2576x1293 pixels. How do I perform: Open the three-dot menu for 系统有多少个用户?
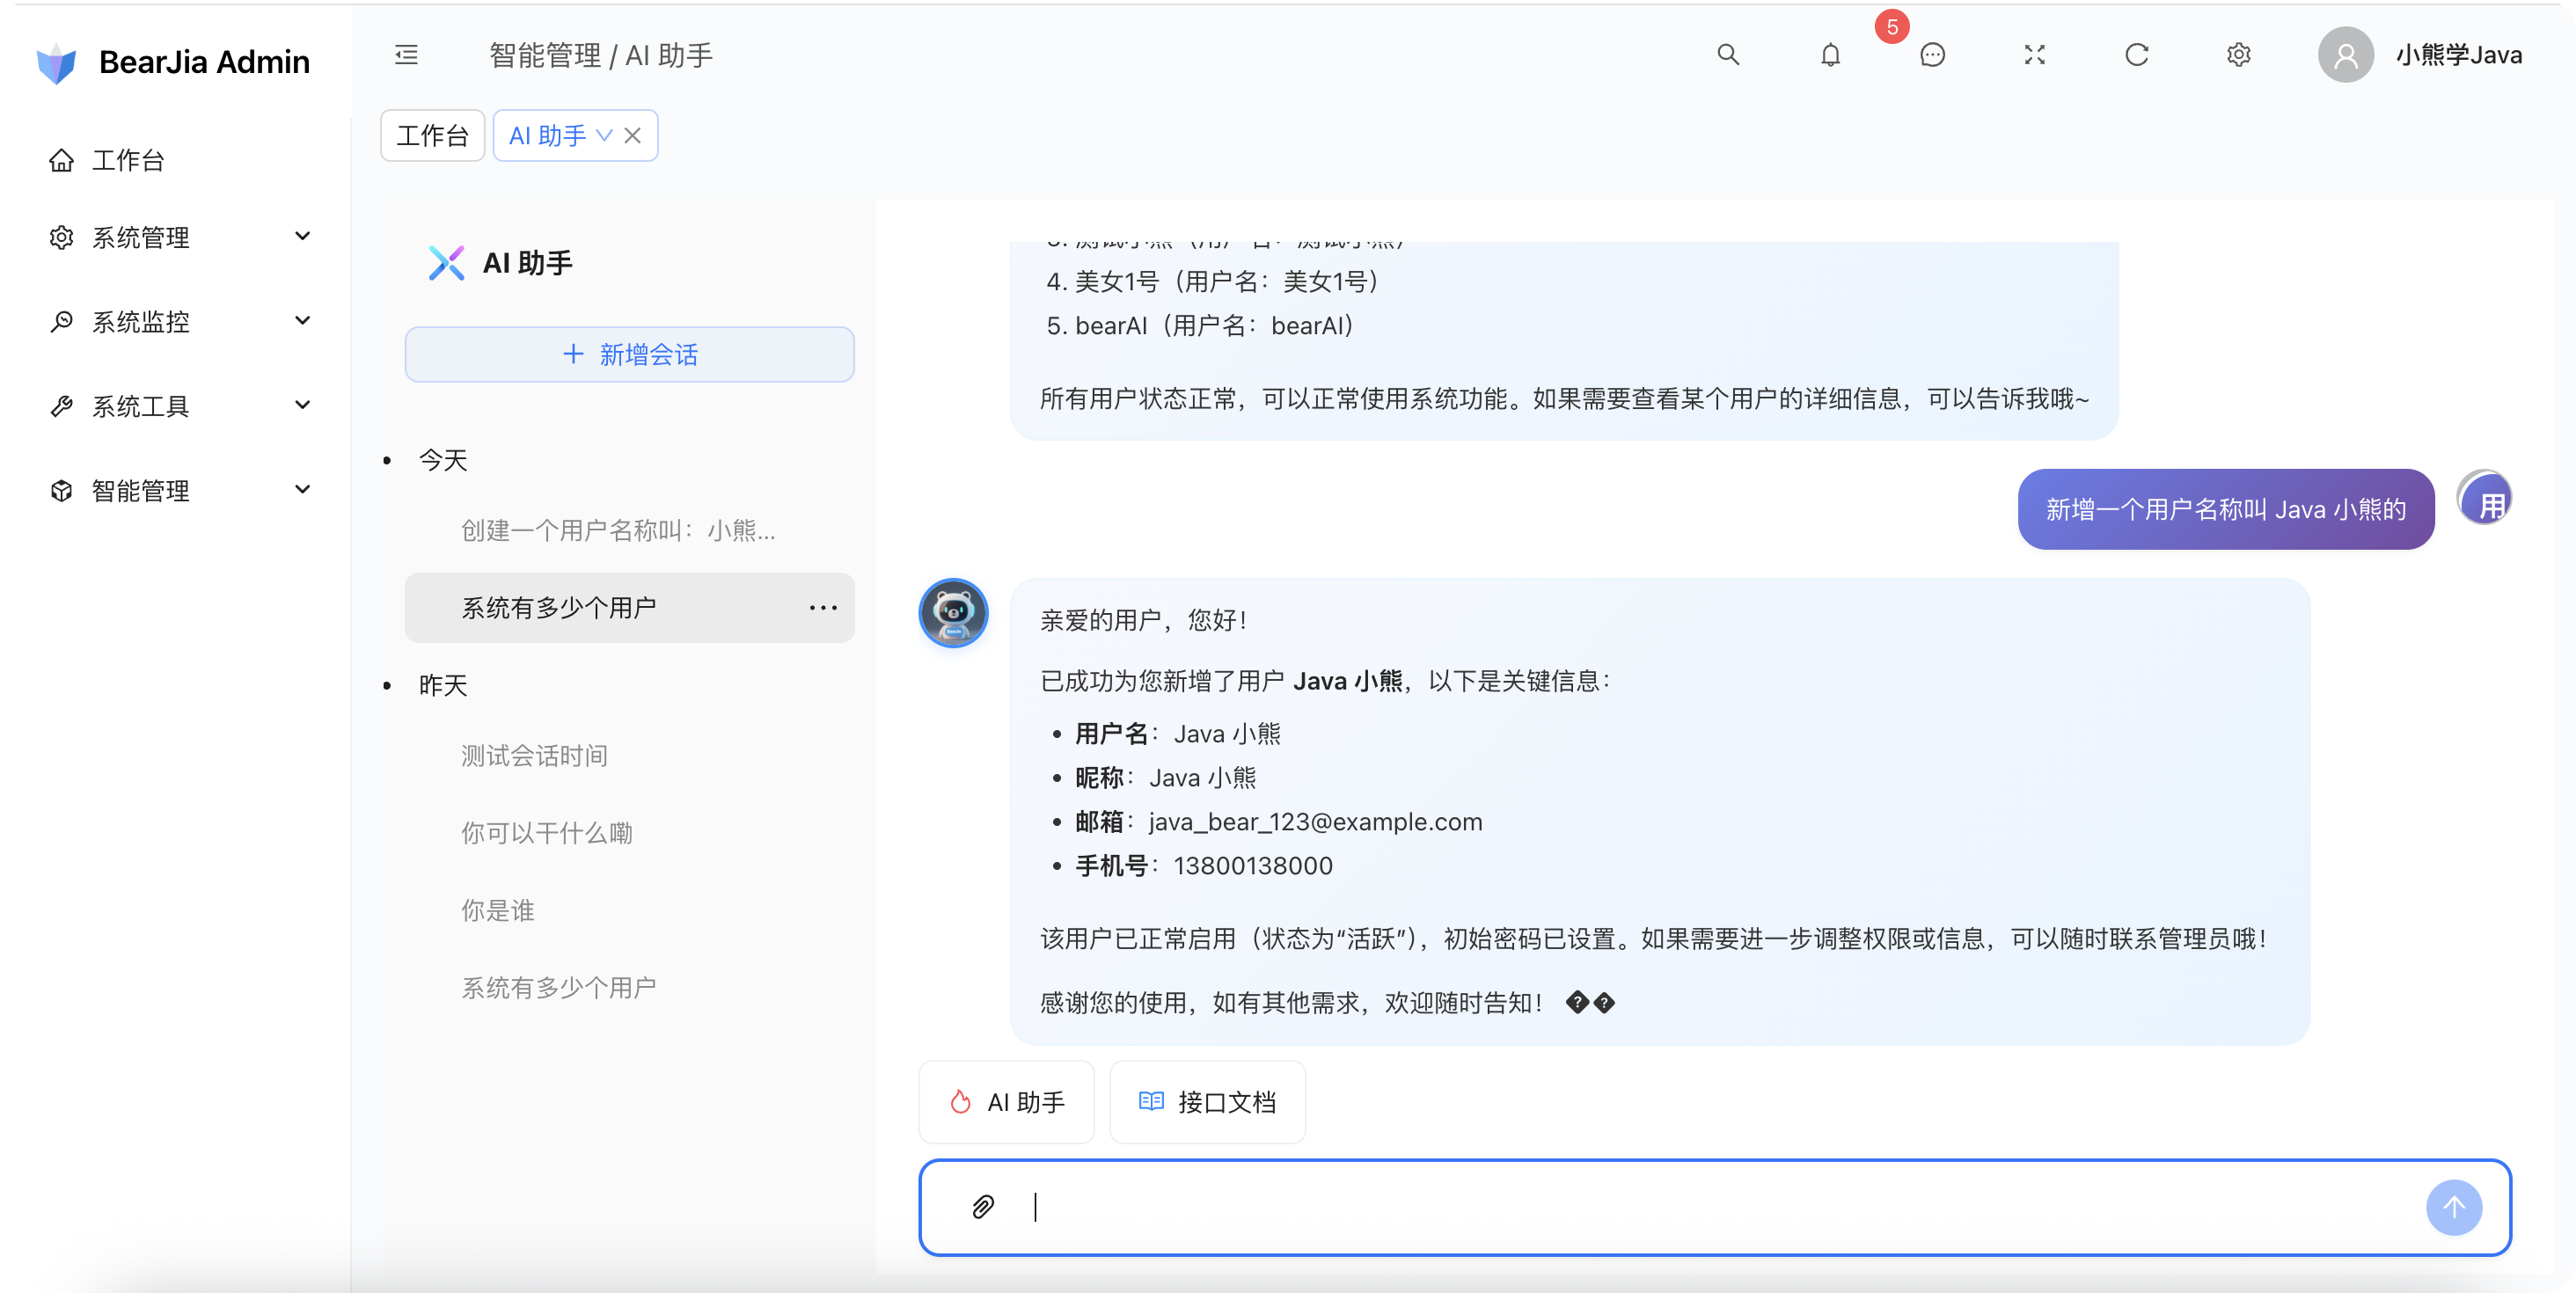coord(823,608)
